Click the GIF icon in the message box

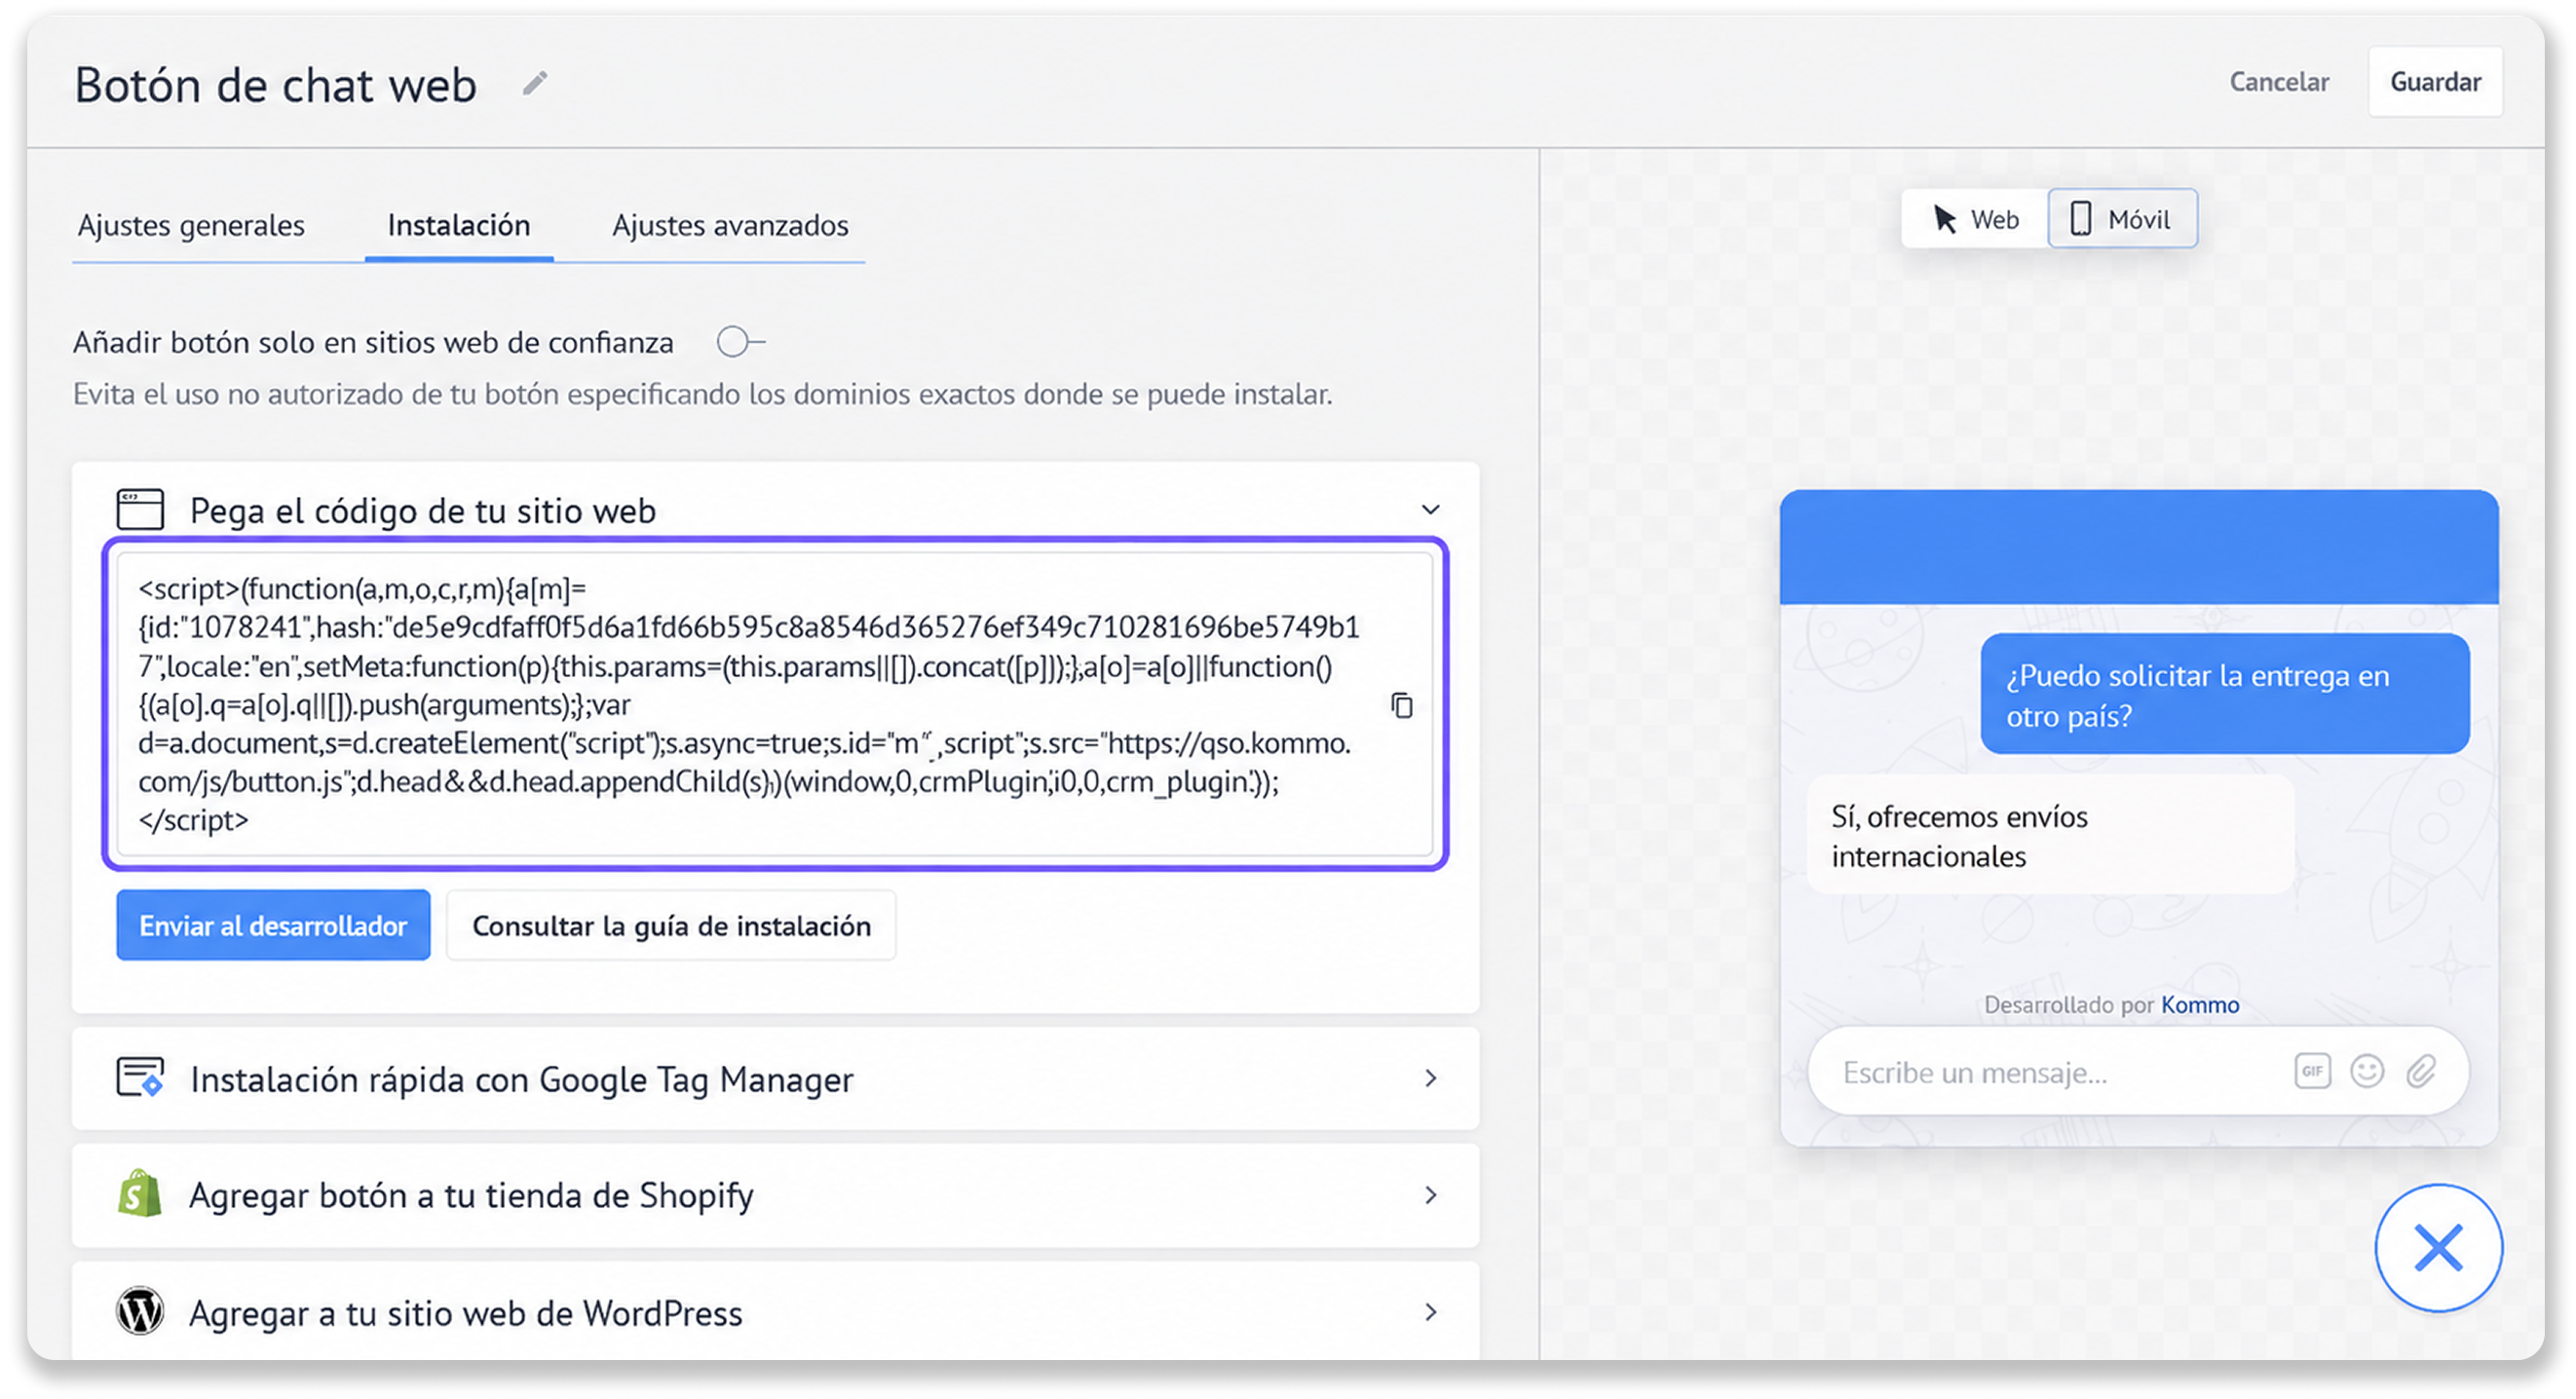2312,1071
